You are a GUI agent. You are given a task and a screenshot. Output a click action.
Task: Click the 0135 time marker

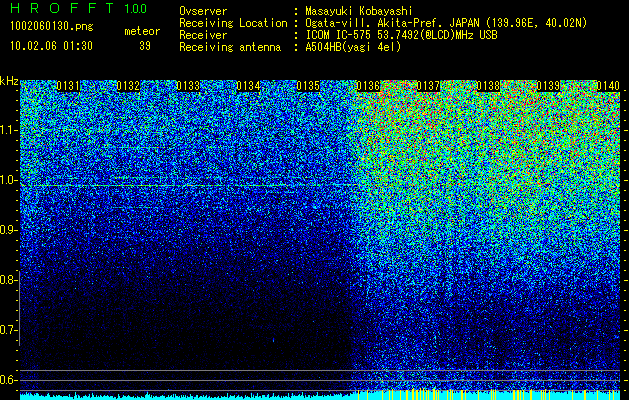pos(308,86)
